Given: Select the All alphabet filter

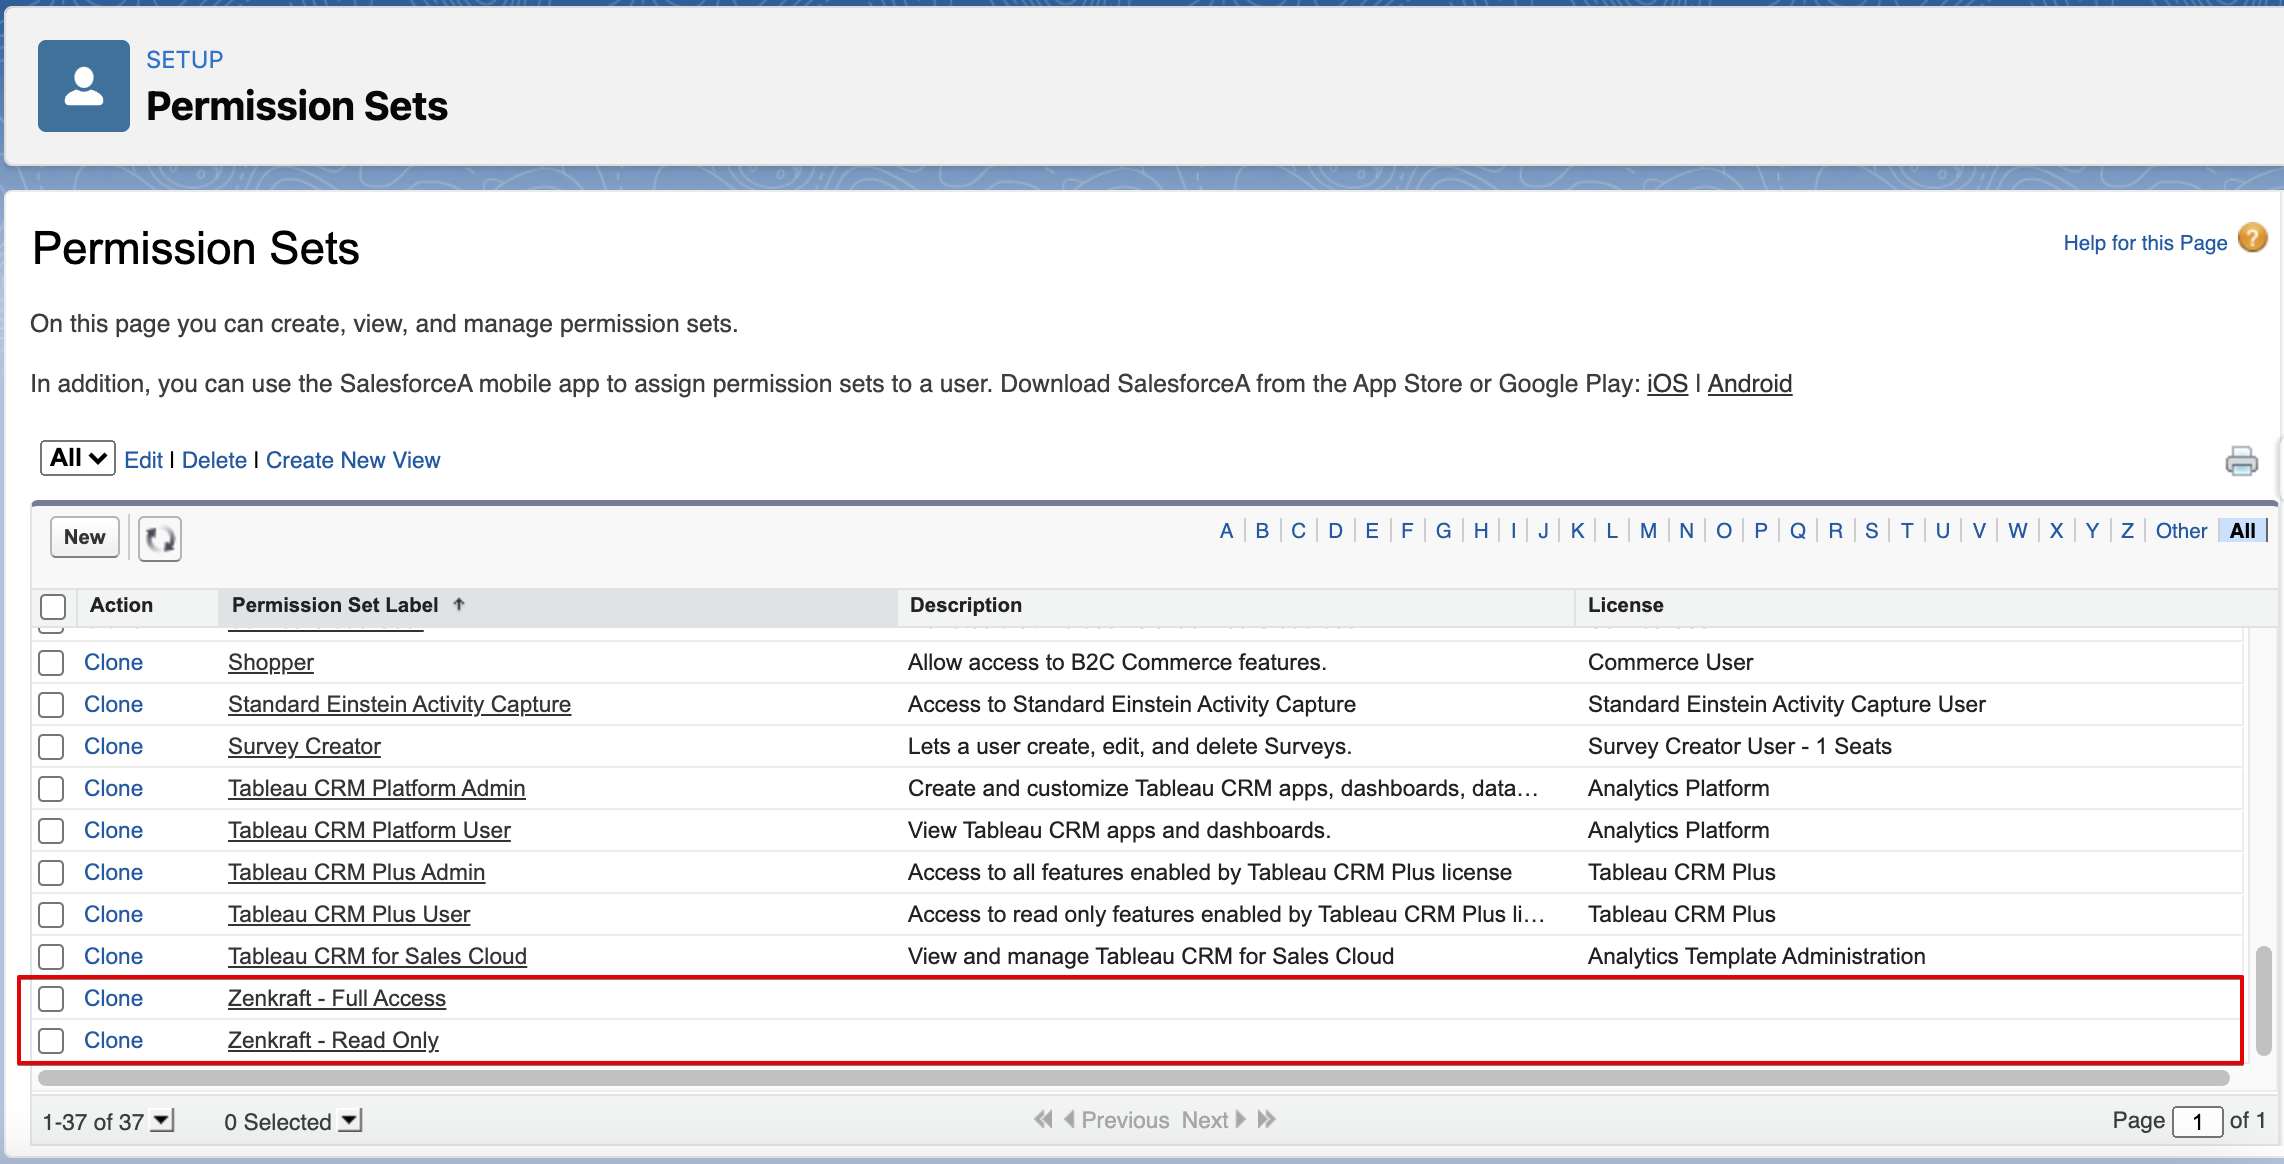Looking at the screenshot, I should click(x=2242, y=531).
